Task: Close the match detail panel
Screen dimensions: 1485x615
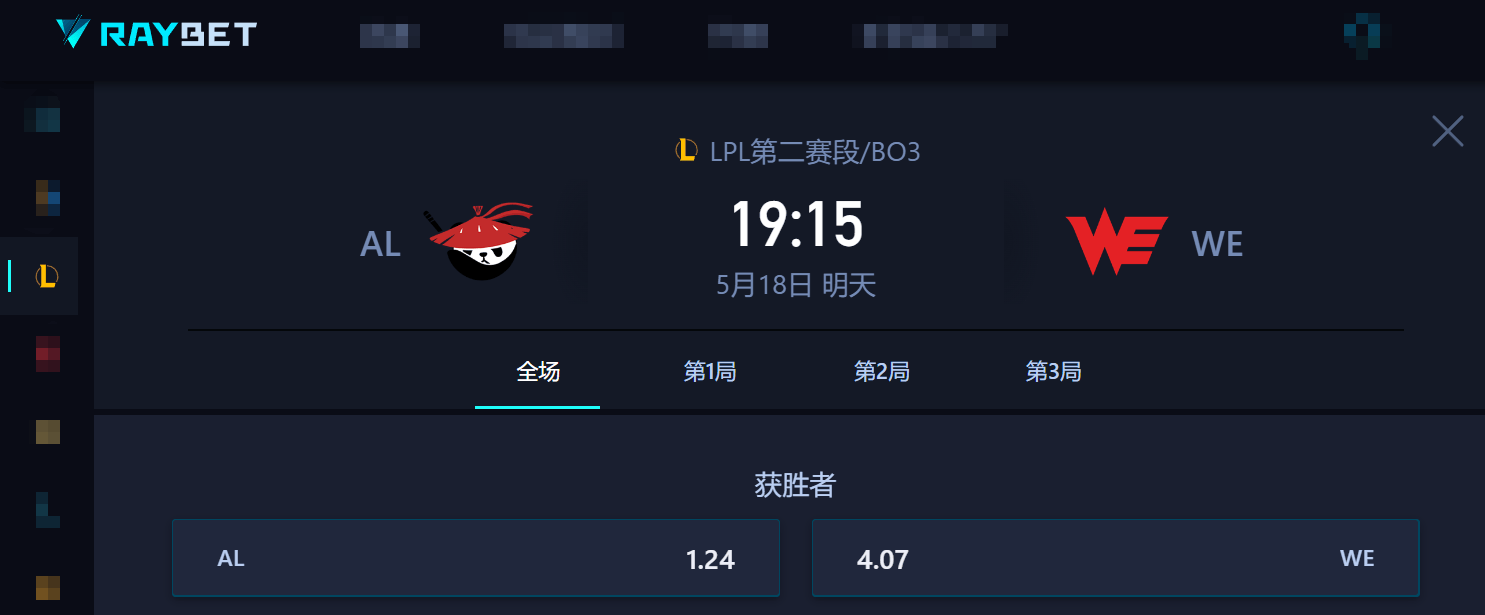Action: point(1447,131)
